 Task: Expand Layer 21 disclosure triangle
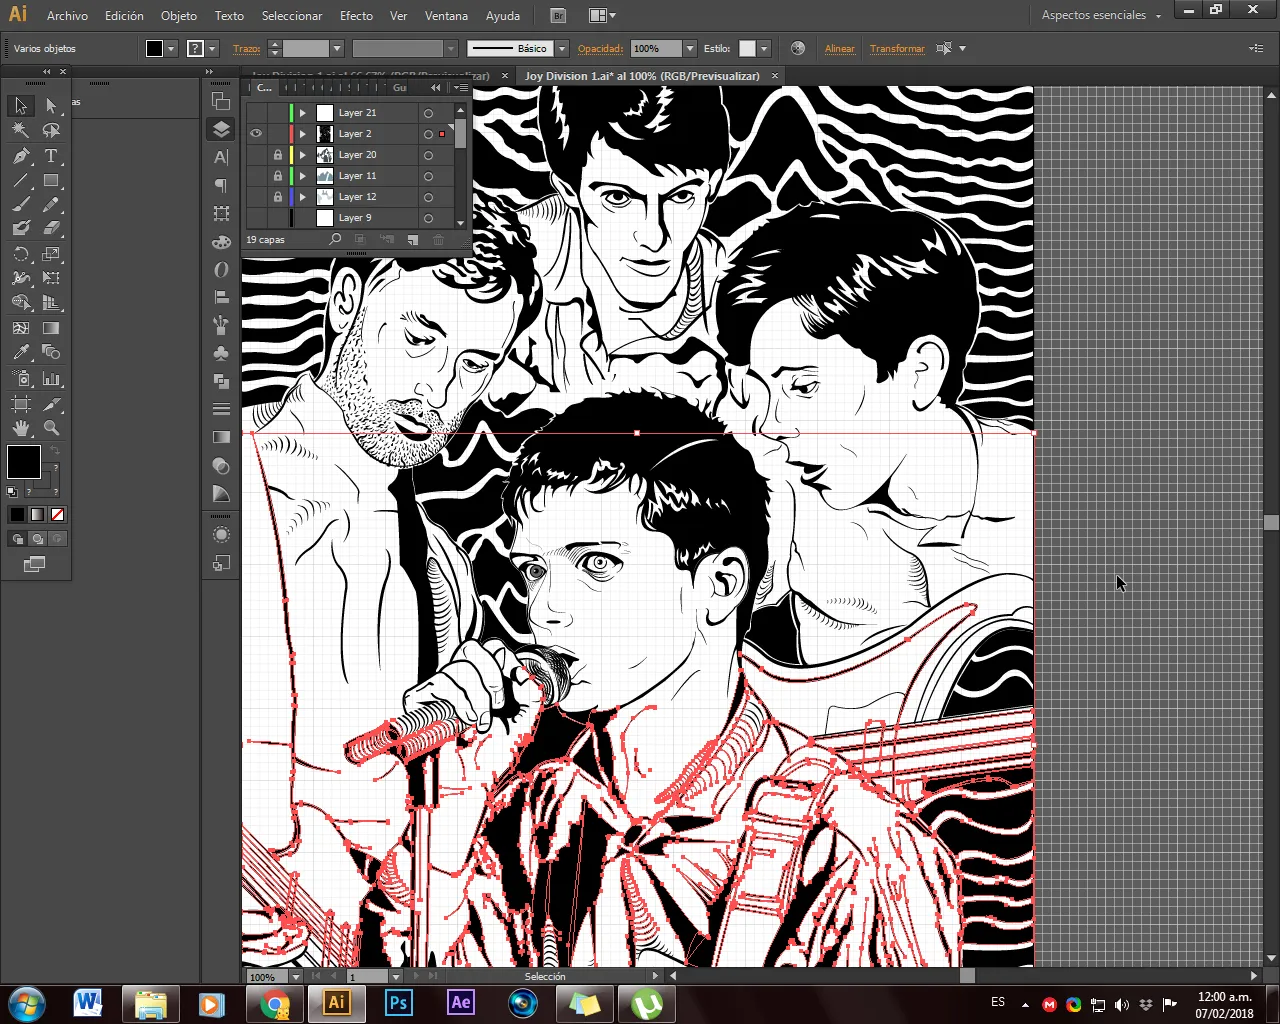click(303, 113)
